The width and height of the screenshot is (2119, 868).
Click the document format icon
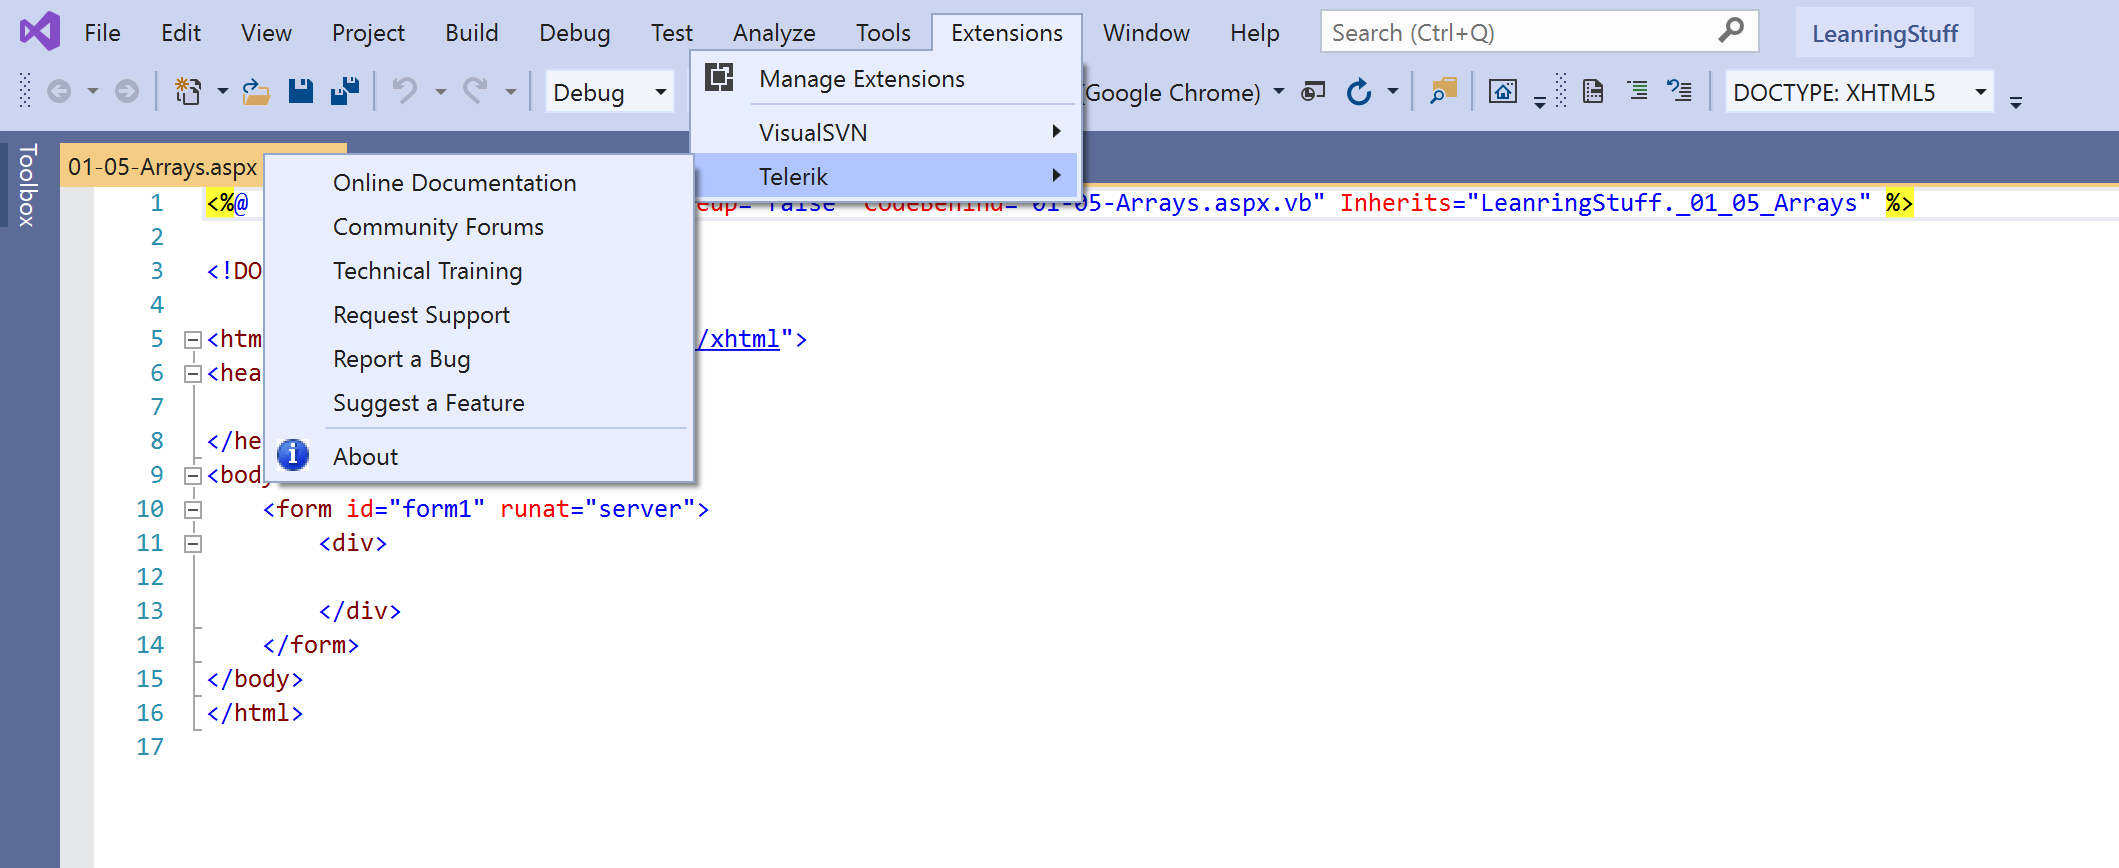pos(1593,92)
